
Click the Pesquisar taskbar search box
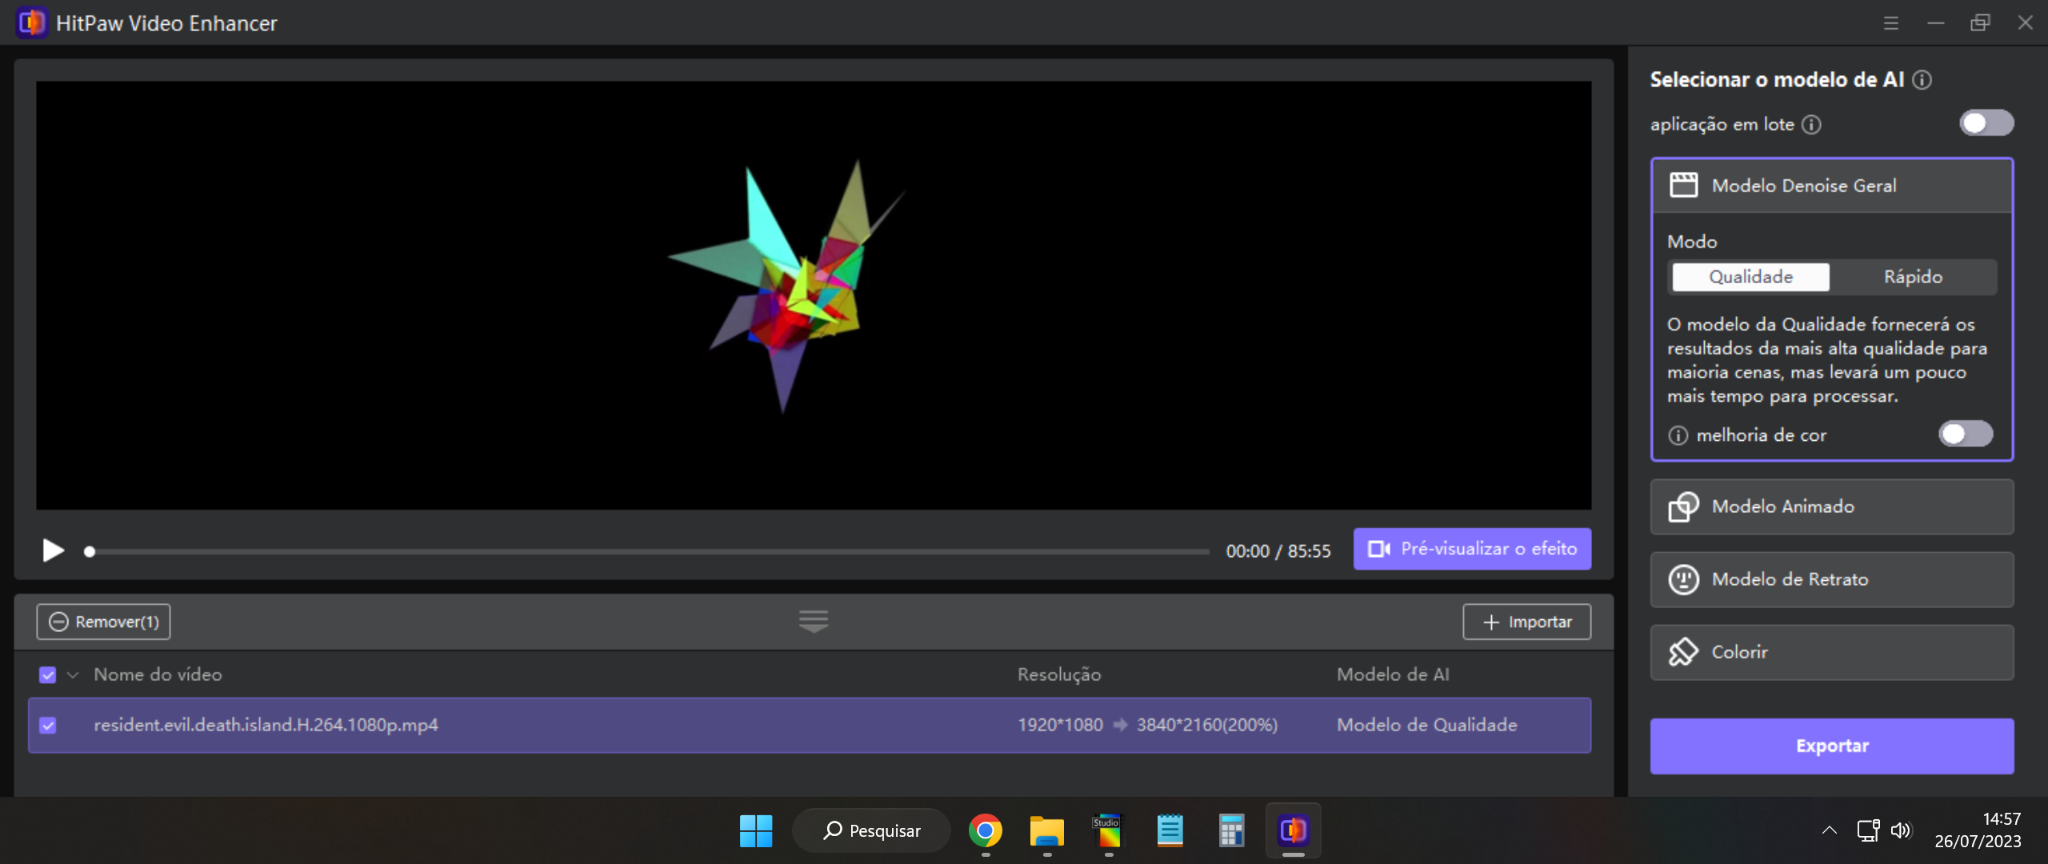click(x=871, y=831)
